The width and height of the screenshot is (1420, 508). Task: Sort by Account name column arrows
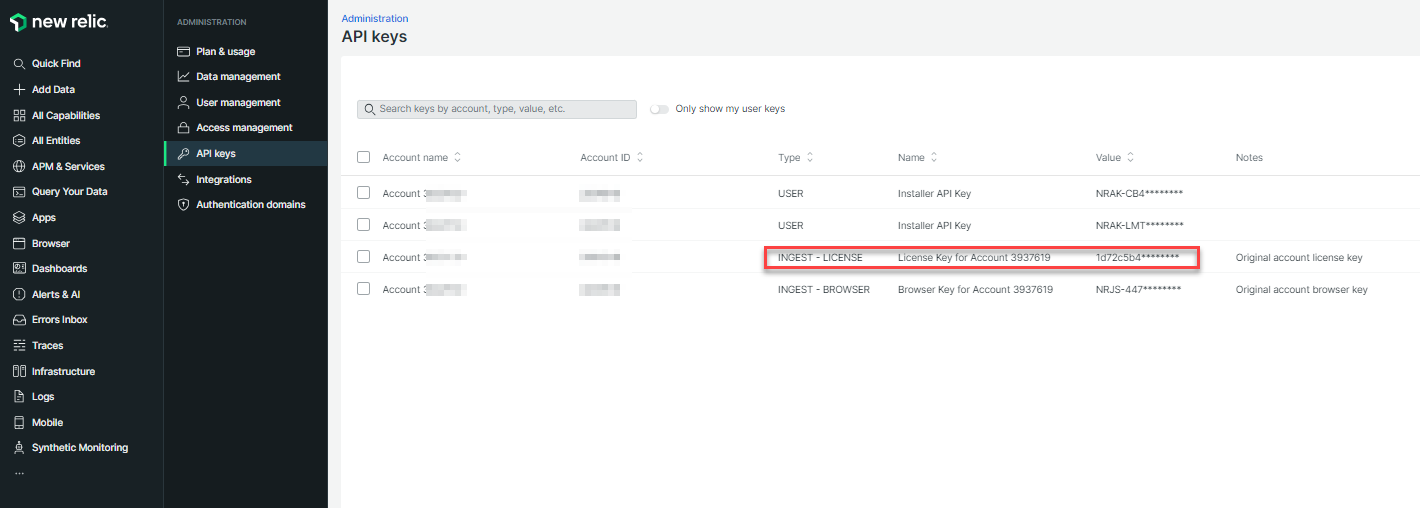[x=458, y=157]
